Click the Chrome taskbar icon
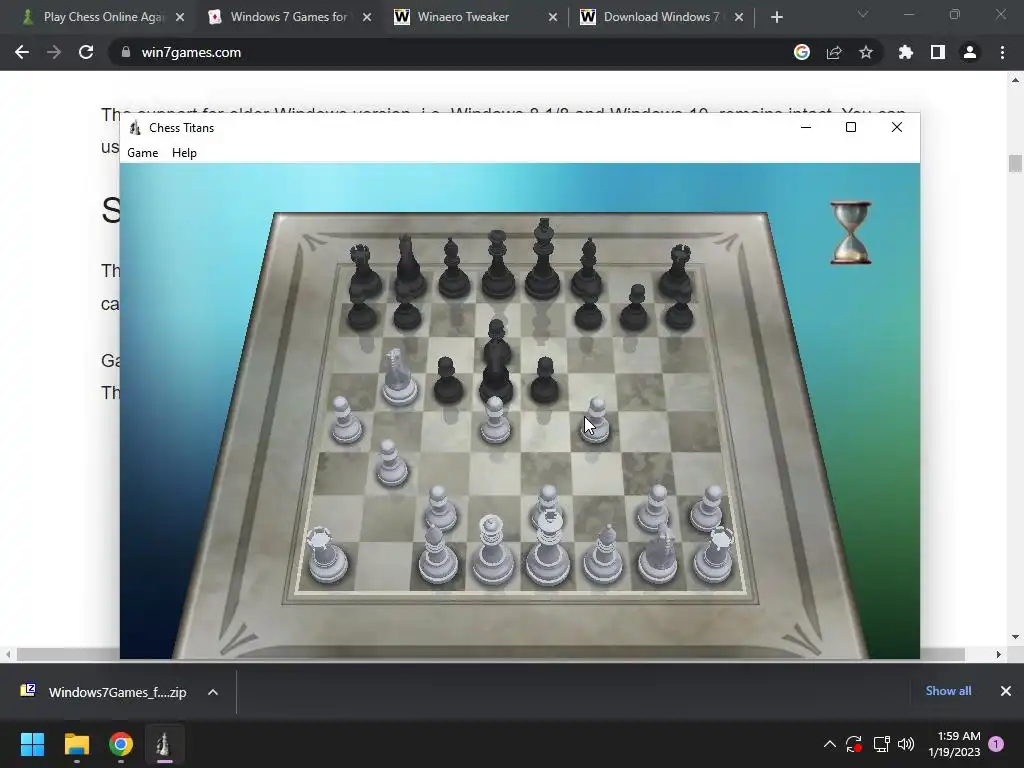 tap(121, 744)
